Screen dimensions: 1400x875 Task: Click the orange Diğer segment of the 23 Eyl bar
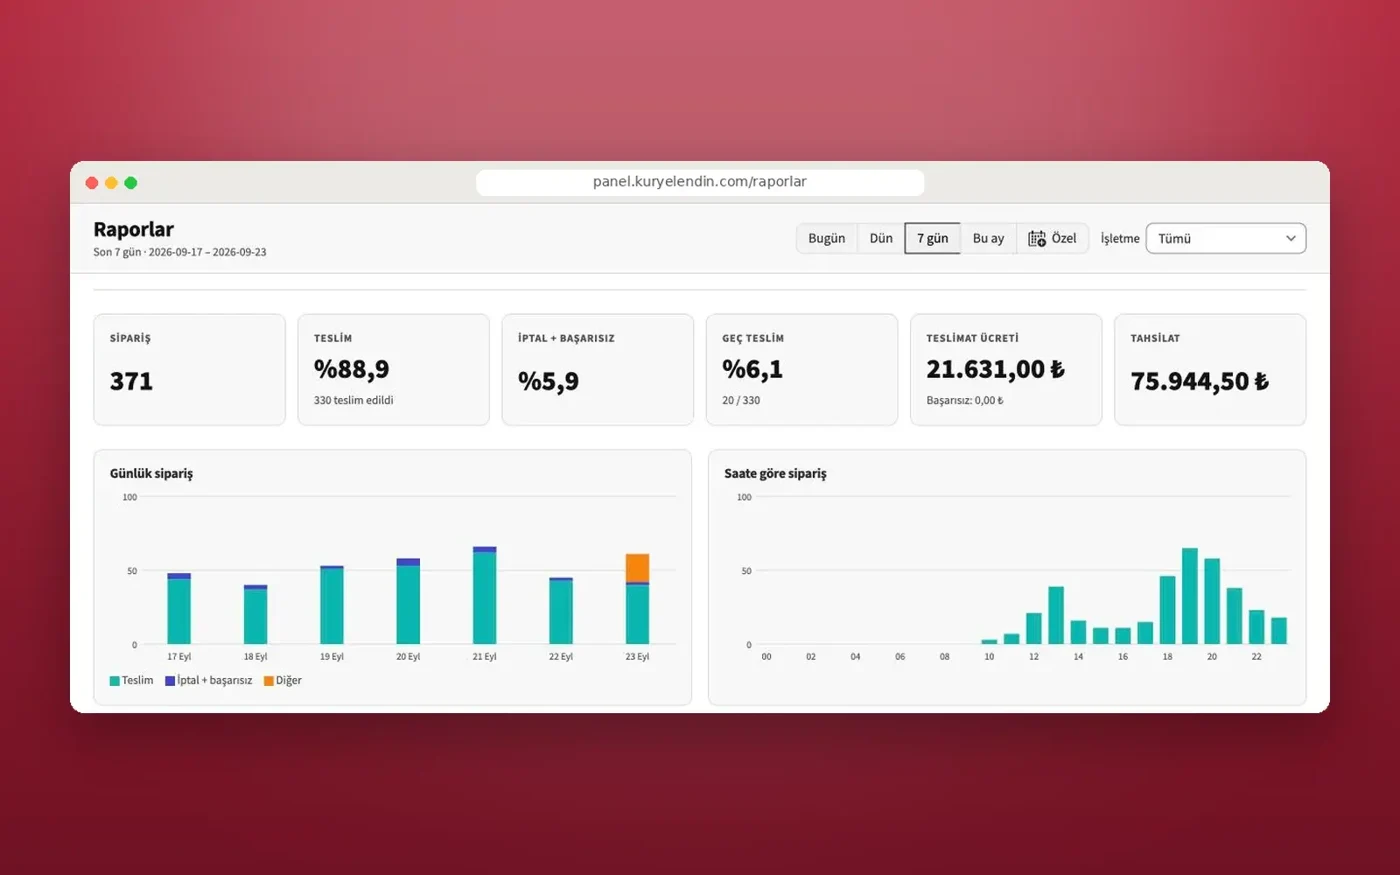click(x=638, y=568)
